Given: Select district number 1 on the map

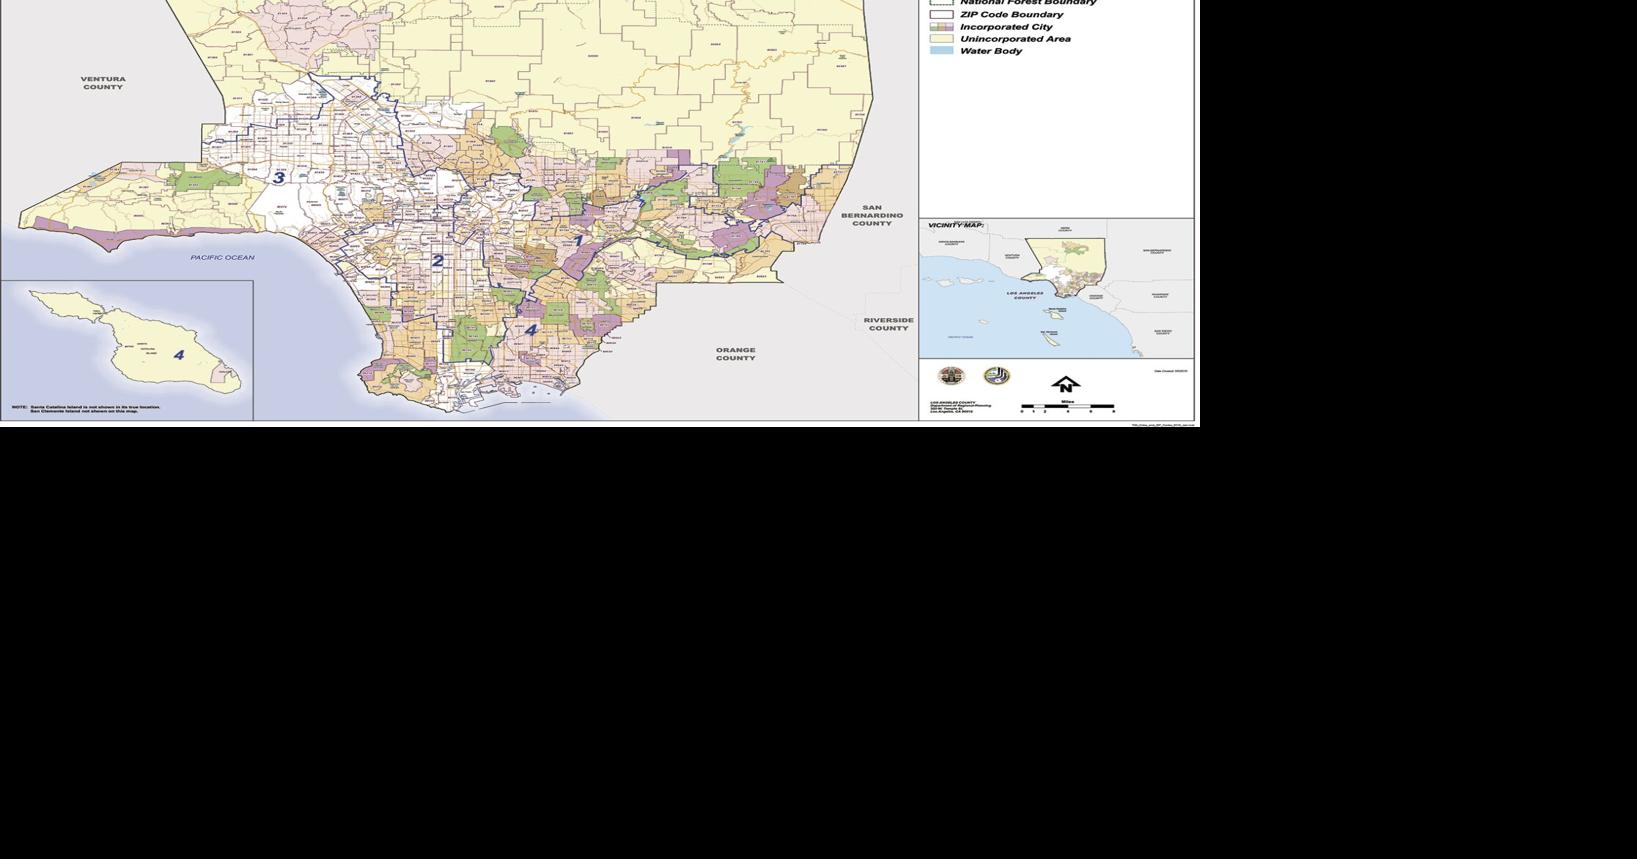Looking at the screenshot, I should (x=577, y=240).
